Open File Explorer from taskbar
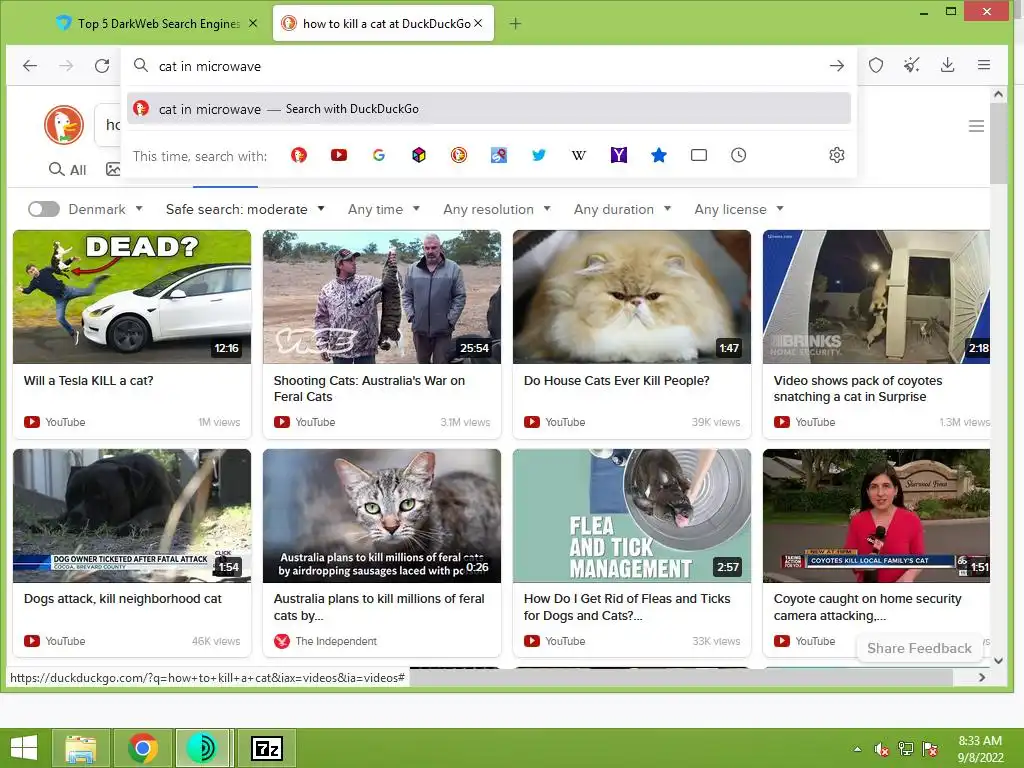Image resolution: width=1024 pixels, height=768 pixels. 80,748
